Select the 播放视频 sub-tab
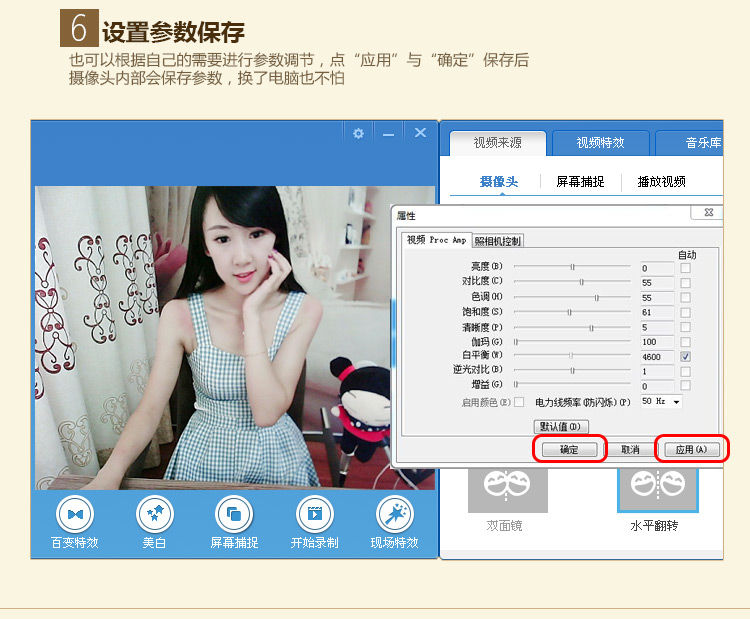750x619 pixels. tap(662, 181)
